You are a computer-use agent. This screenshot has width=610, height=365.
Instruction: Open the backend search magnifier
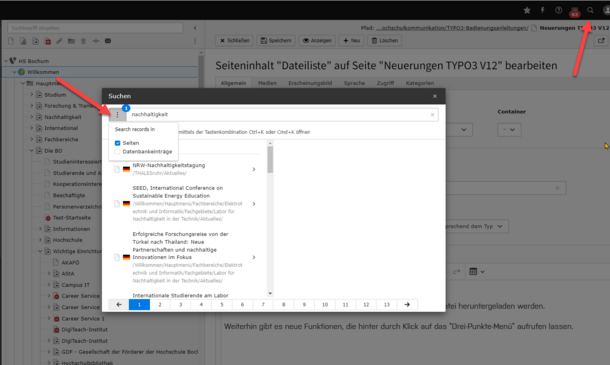pos(590,11)
